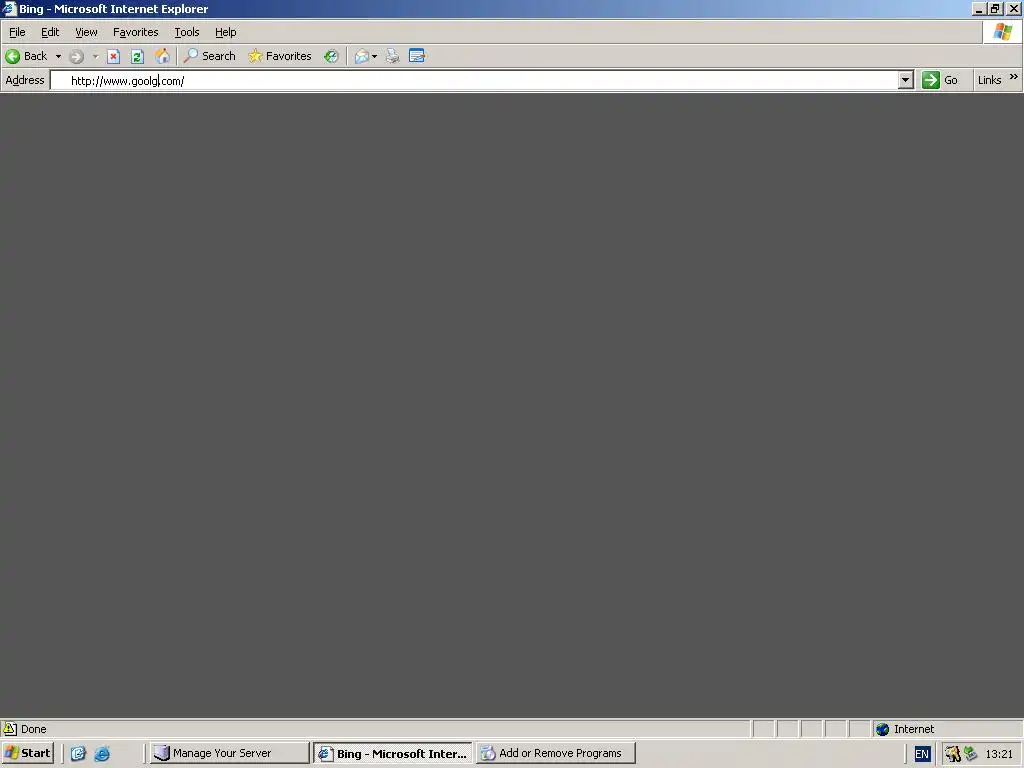Launch Internet Explorer from quick launch
The width and height of the screenshot is (1024, 768).
(x=102, y=754)
